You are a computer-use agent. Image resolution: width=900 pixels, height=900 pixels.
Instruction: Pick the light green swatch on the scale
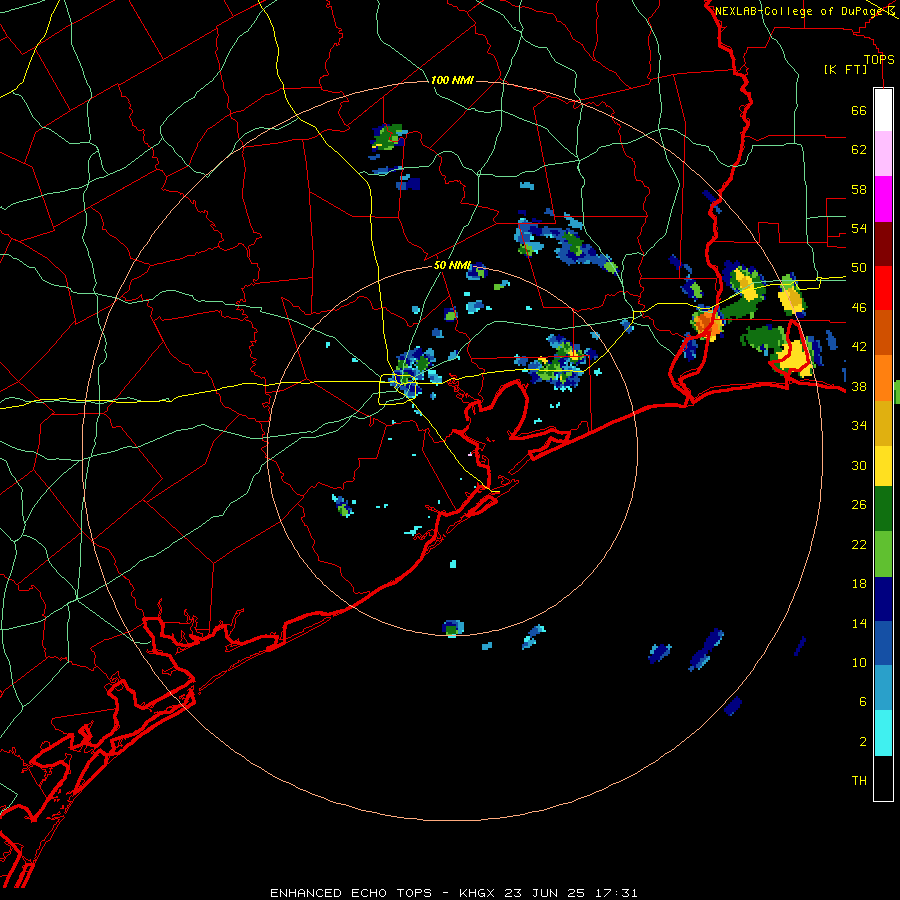[883, 554]
